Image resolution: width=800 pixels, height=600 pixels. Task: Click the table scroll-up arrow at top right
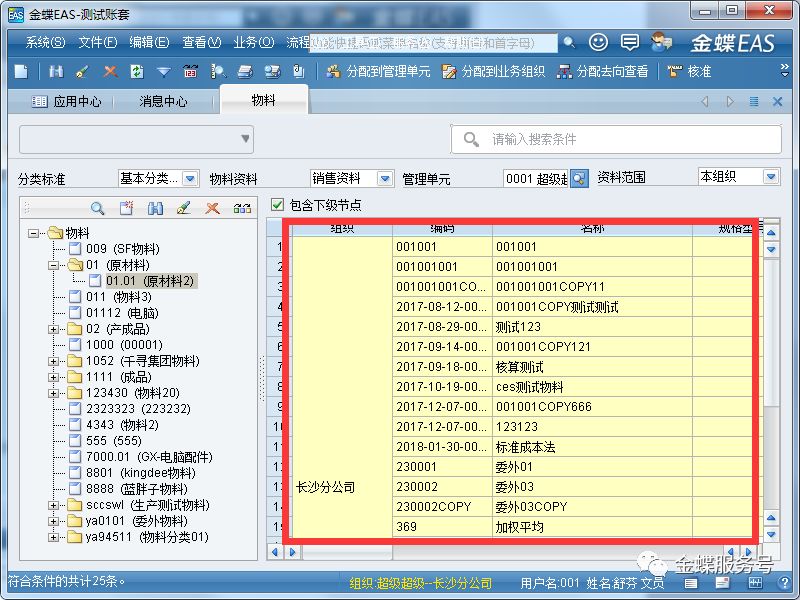click(x=771, y=233)
